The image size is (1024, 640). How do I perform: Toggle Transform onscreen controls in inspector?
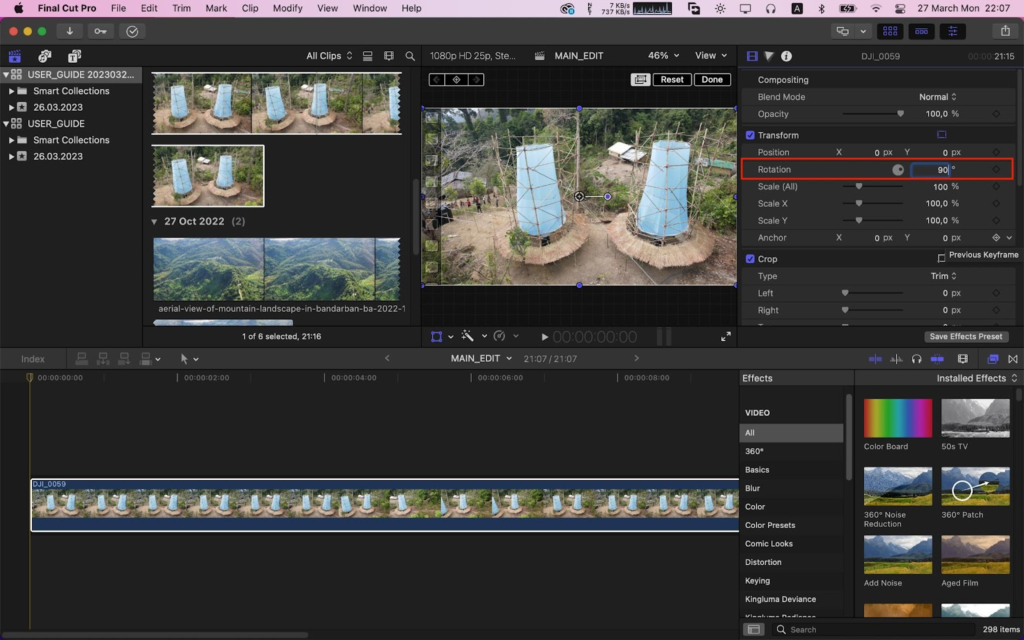(x=941, y=135)
